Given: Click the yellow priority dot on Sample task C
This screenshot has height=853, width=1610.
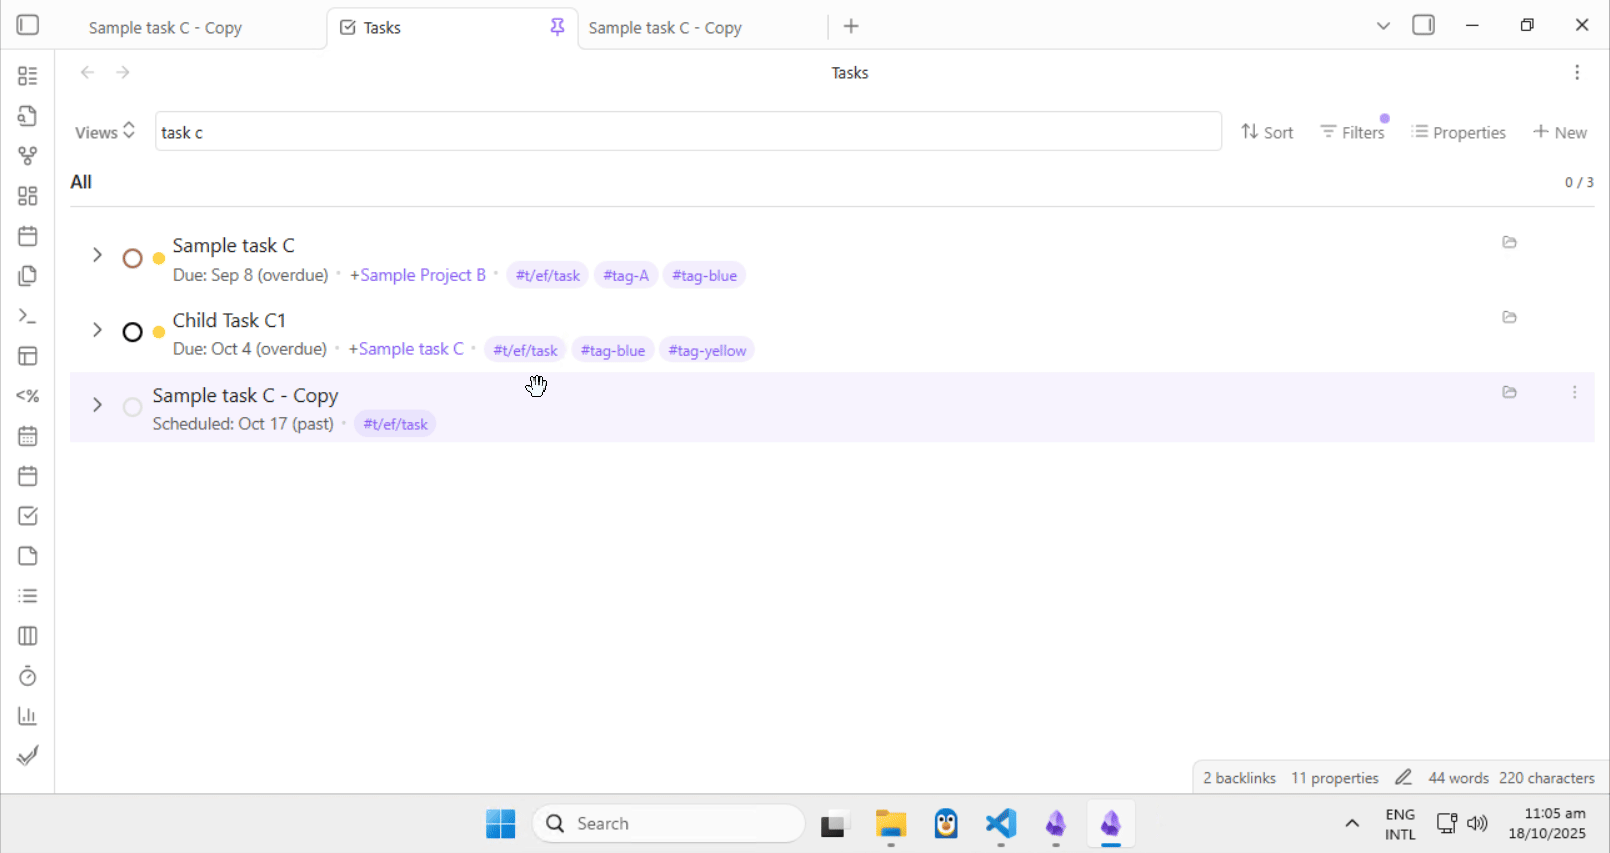Looking at the screenshot, I should [x=159, y=259].
